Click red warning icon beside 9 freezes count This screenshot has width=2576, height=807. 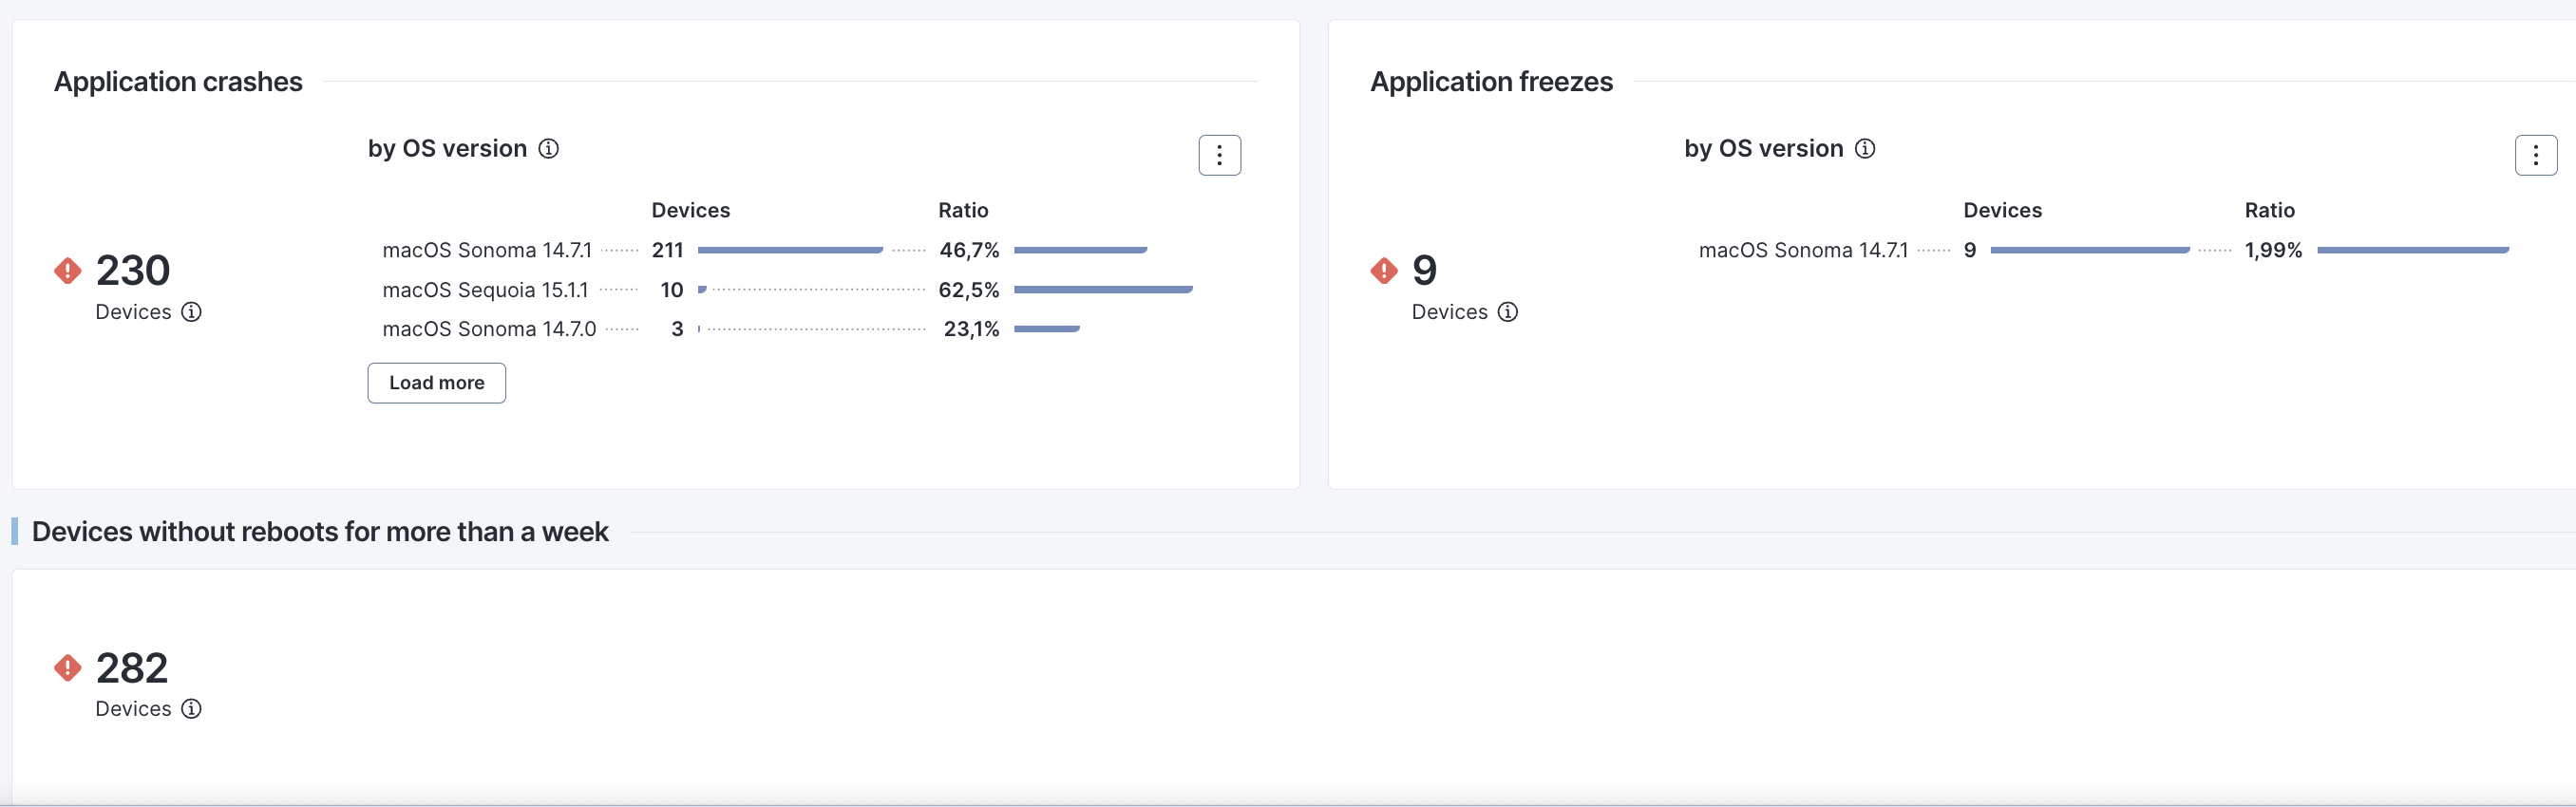point(1384,270)
